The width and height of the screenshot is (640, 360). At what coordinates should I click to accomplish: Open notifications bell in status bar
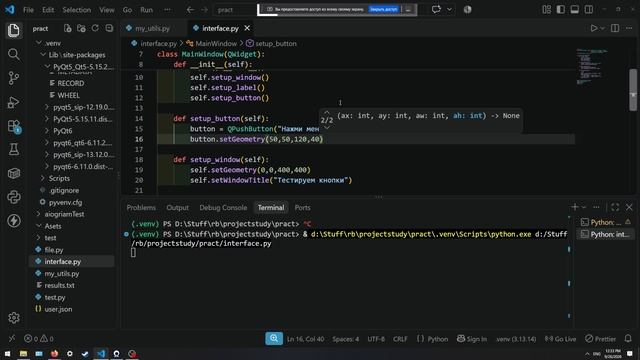628,338
